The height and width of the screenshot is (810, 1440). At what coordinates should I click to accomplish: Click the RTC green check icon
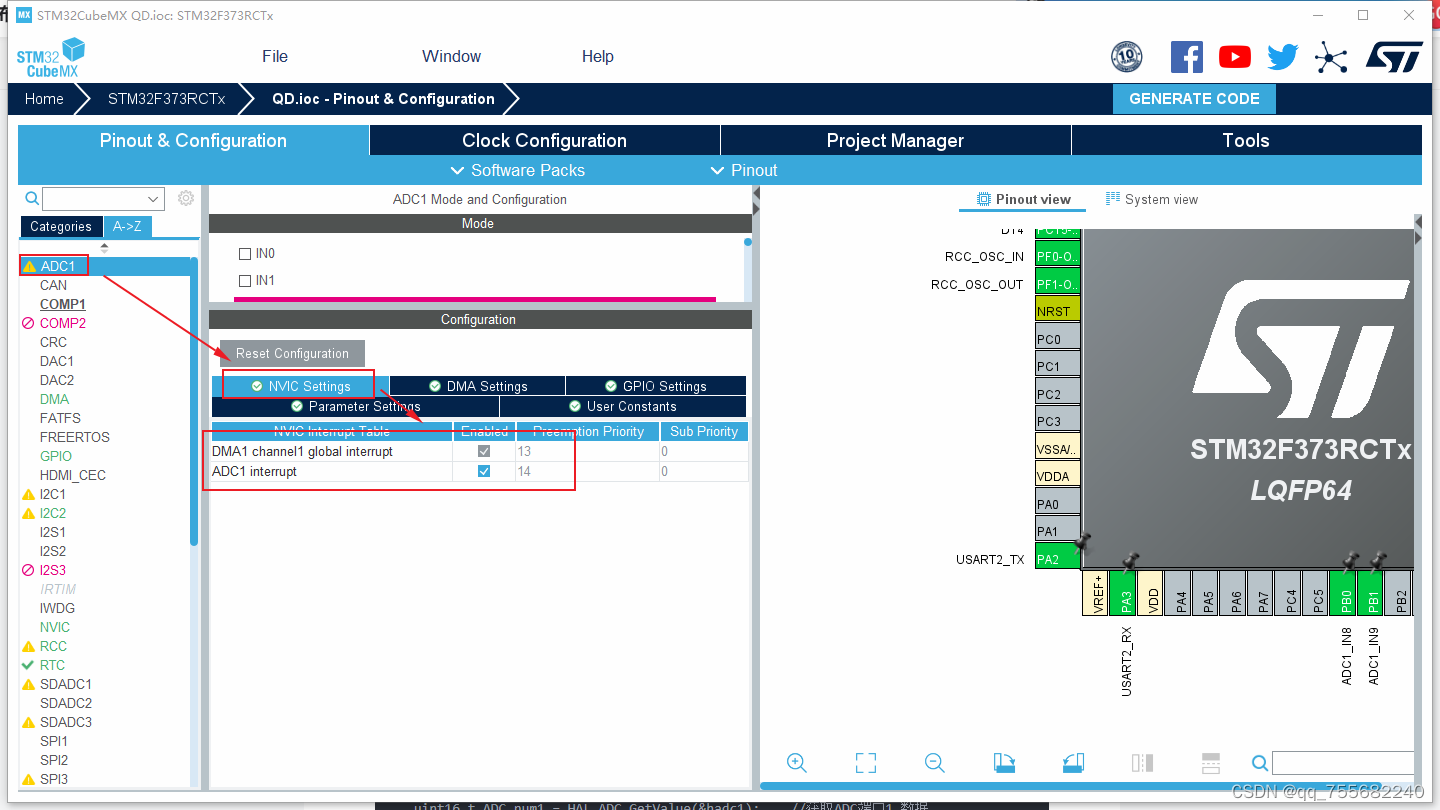click(x=28, y=665)
